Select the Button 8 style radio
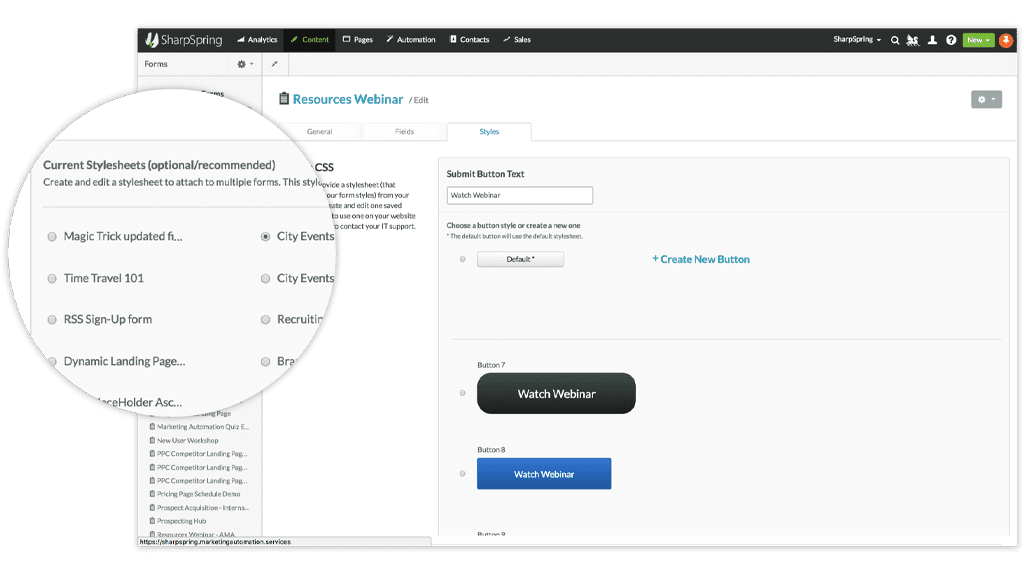Viewport: 1024px width, 576px height. click(x=462, y=473)
